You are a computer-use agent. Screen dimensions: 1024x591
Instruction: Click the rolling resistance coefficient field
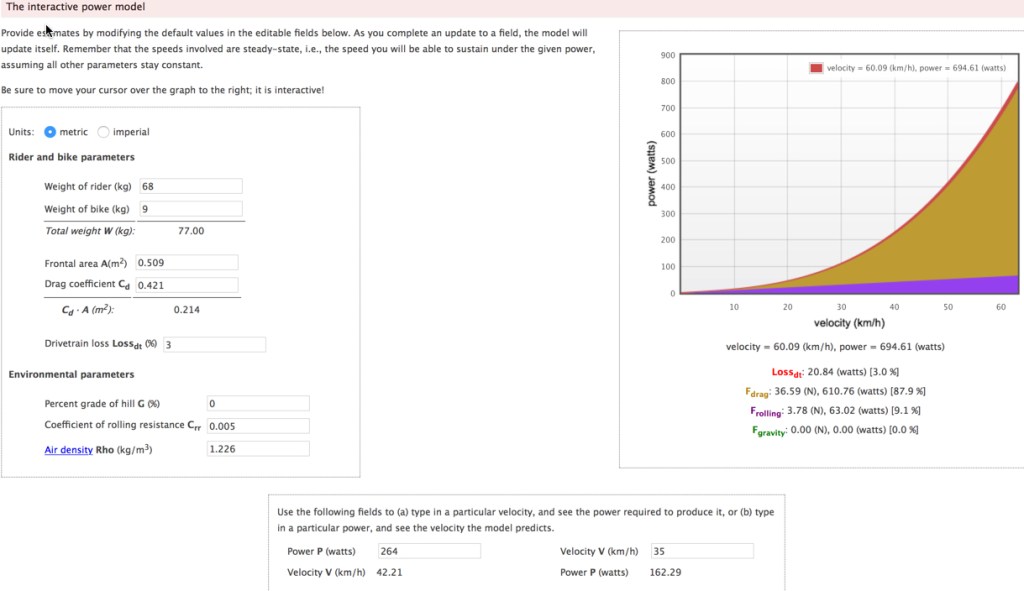coord(256,426)
